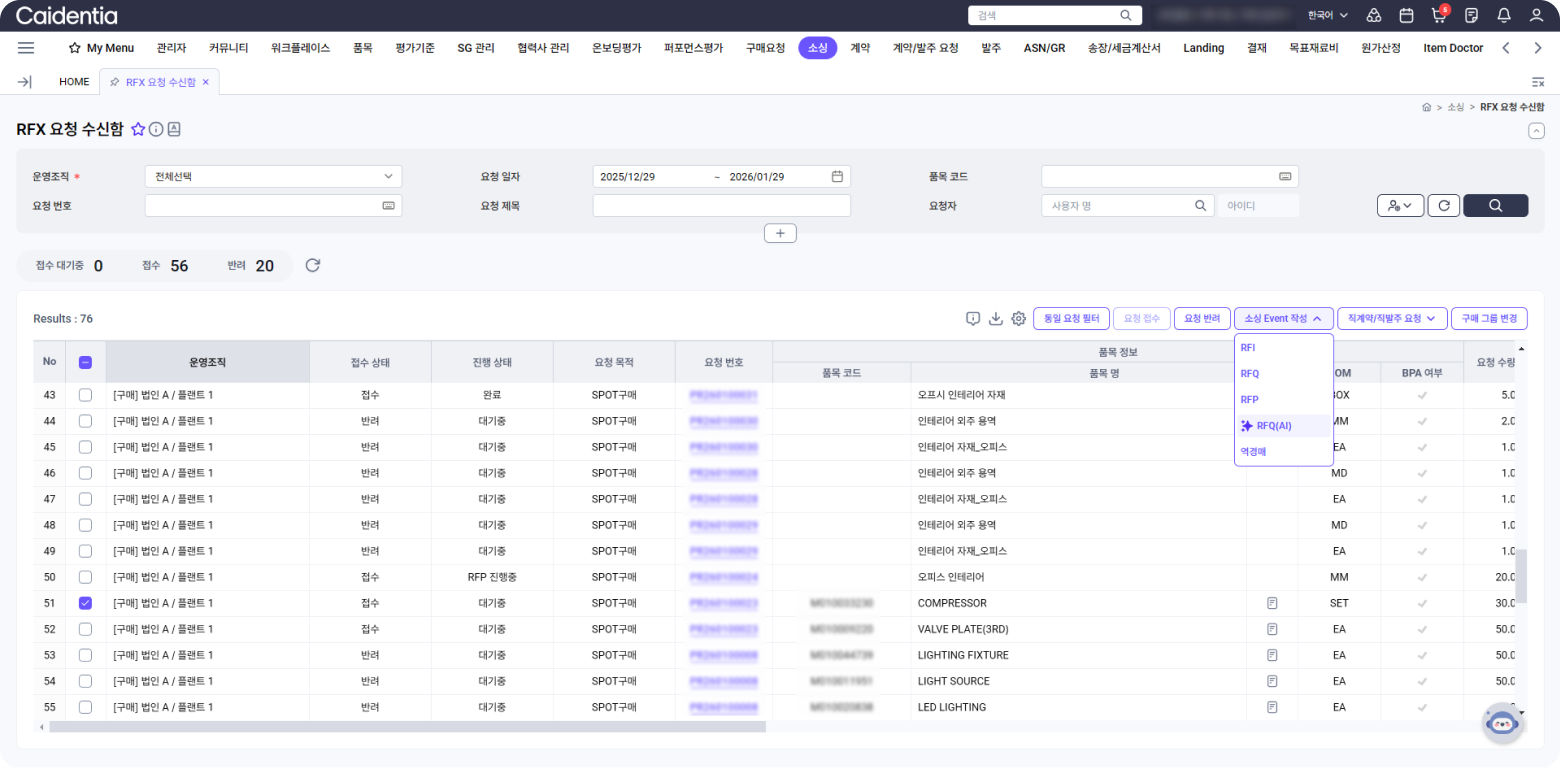Viewport: 1560px width, 768px height.
Task: Click the notification bell icon
Action: pyautogui.click(x=1503, y=15)
